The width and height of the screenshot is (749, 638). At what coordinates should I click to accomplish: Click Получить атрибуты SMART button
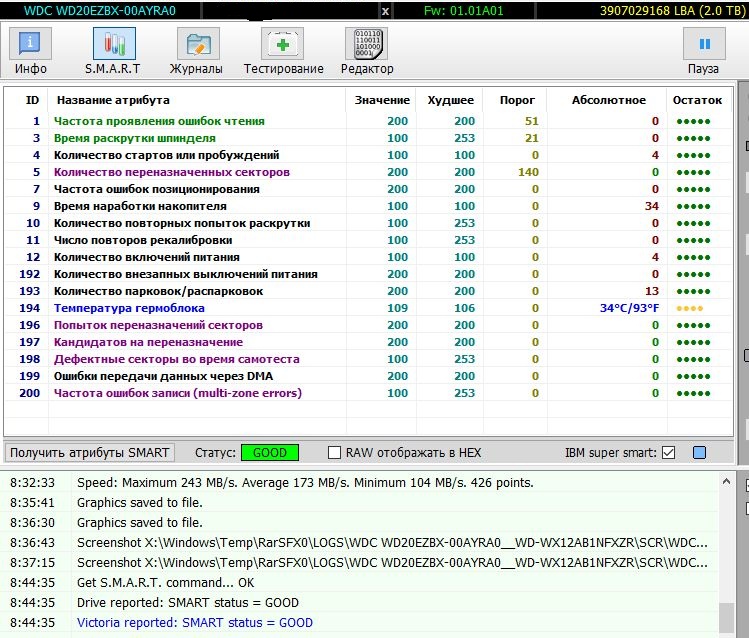[x=90, y=452]
